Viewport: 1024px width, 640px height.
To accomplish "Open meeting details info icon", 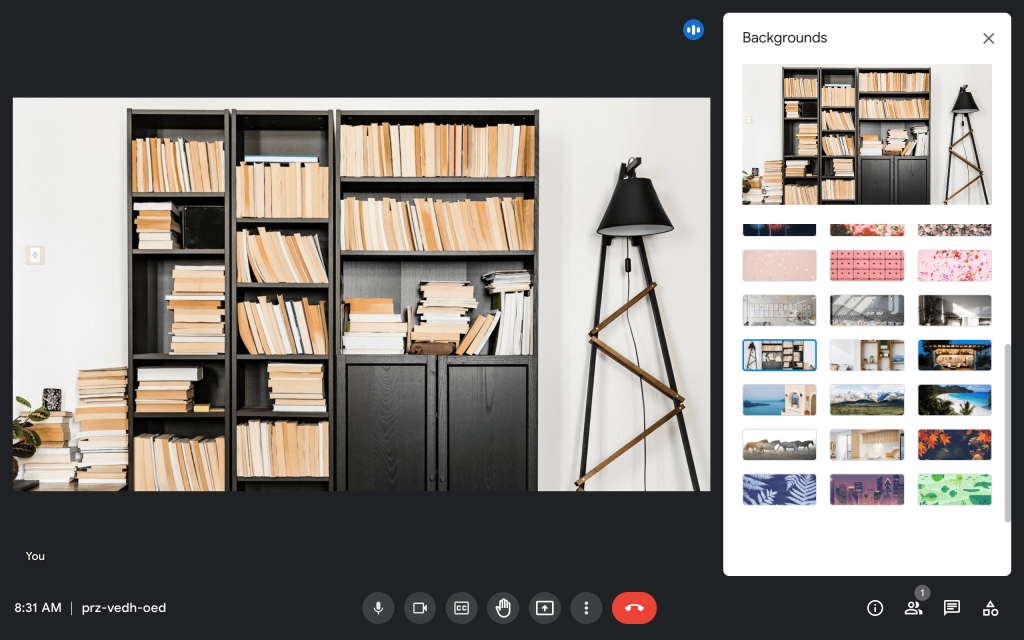I will click(x=875, y=608).
